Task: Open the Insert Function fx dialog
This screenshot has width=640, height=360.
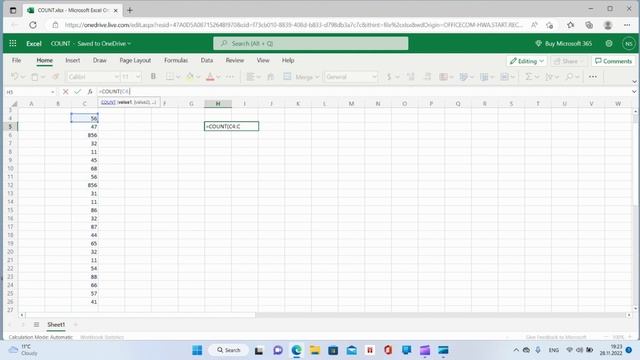Action: pos(90,92)
